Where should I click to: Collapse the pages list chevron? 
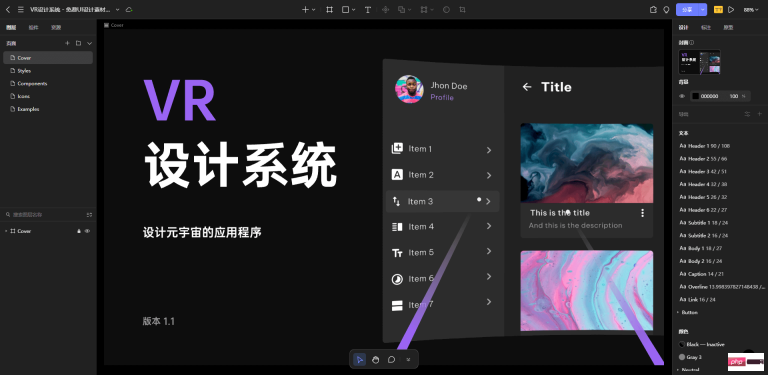coord(89,43)
